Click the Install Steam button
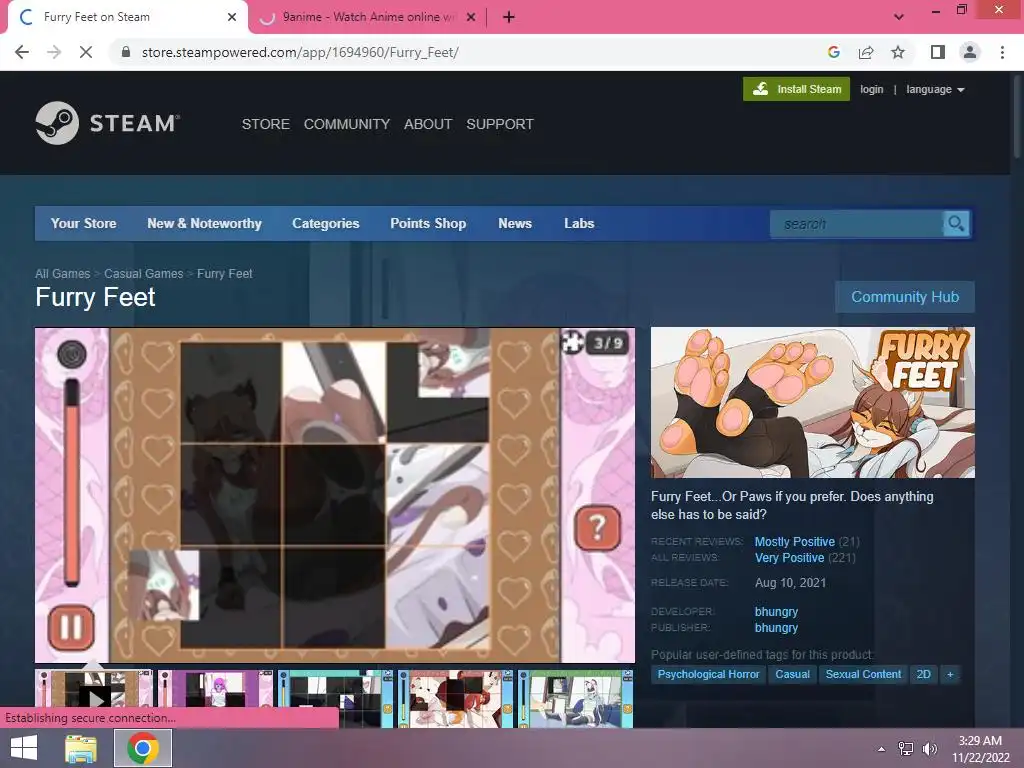 click(x=797, y=89)
